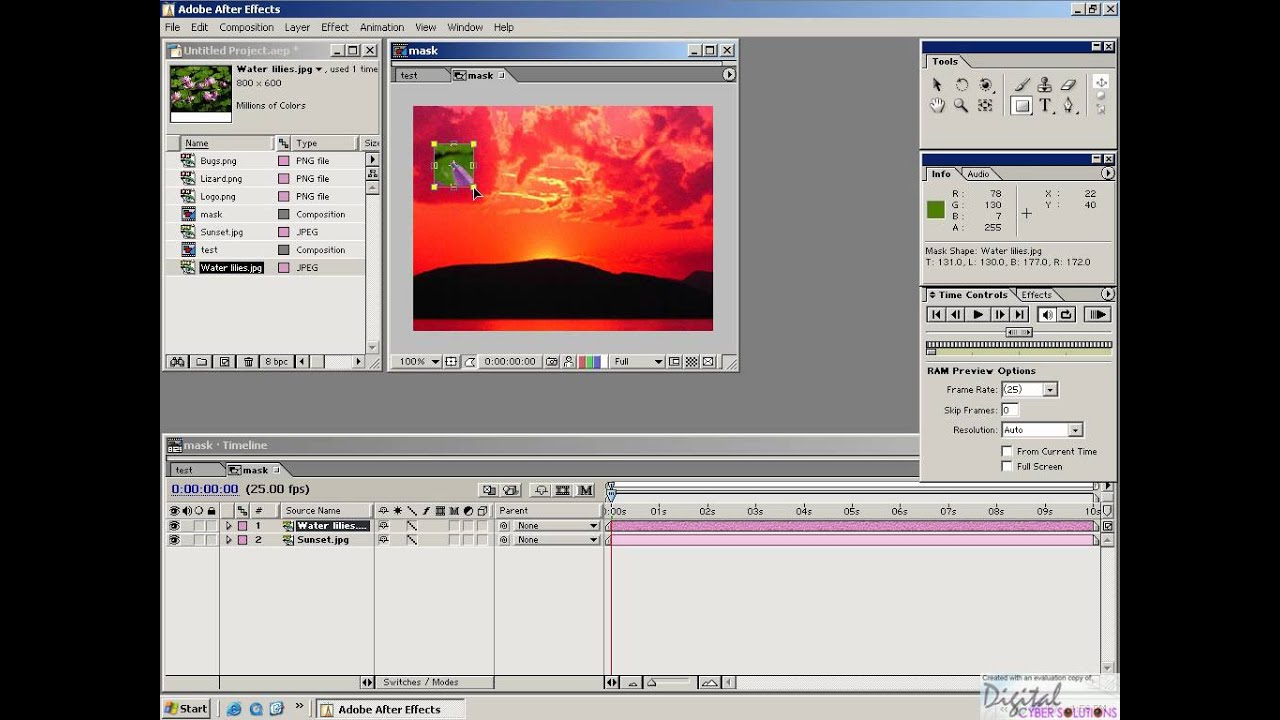This screenshot has height=720, width=1280.
Task: Enable From Current Time checkbox
Action: click(1007, 452)
